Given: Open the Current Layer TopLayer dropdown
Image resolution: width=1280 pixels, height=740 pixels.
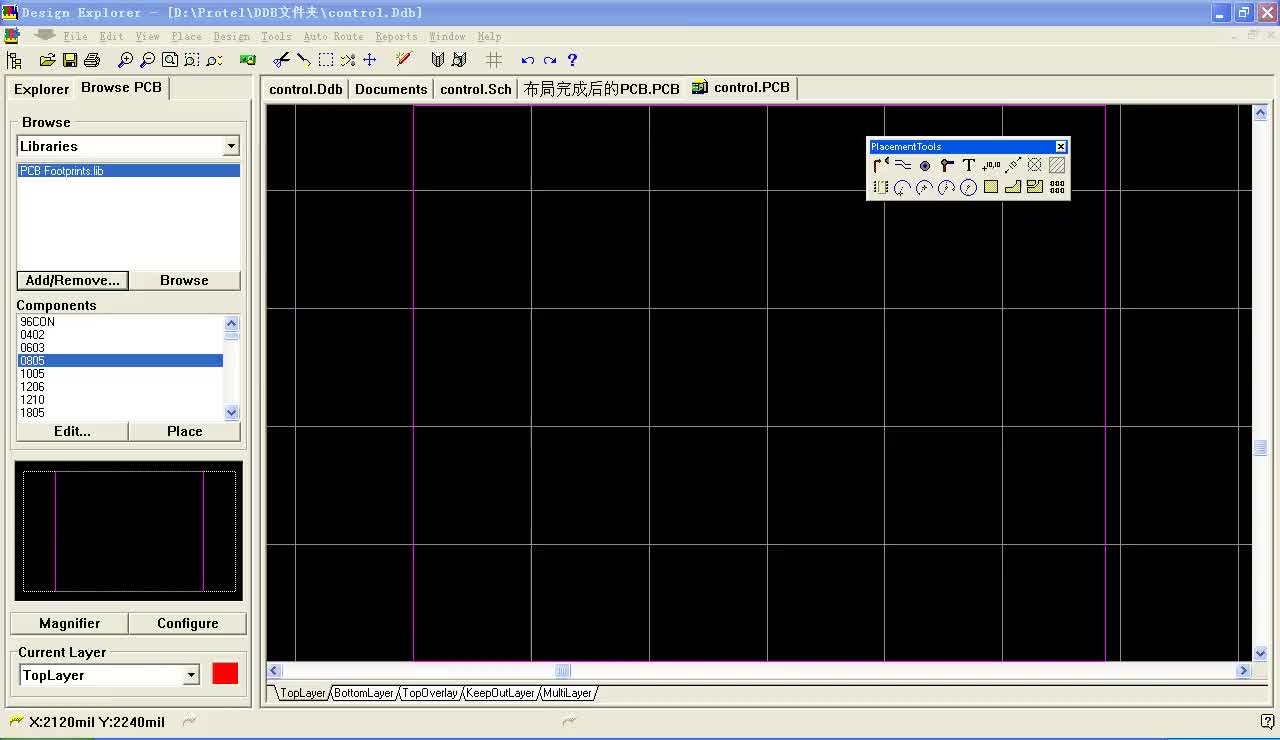Looking at the screenshot, I should (191, 676).
